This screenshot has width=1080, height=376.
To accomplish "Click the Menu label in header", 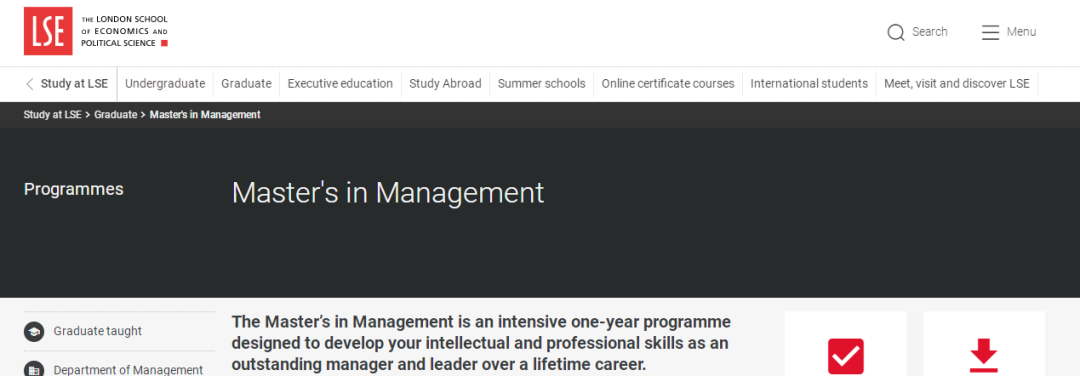I will coord(1021,32).
